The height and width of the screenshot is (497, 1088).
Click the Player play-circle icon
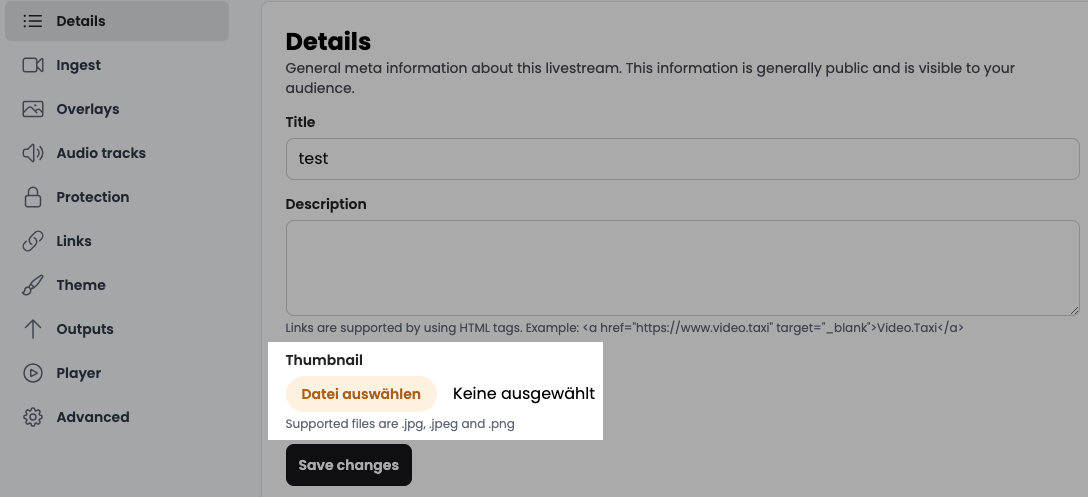33,373
